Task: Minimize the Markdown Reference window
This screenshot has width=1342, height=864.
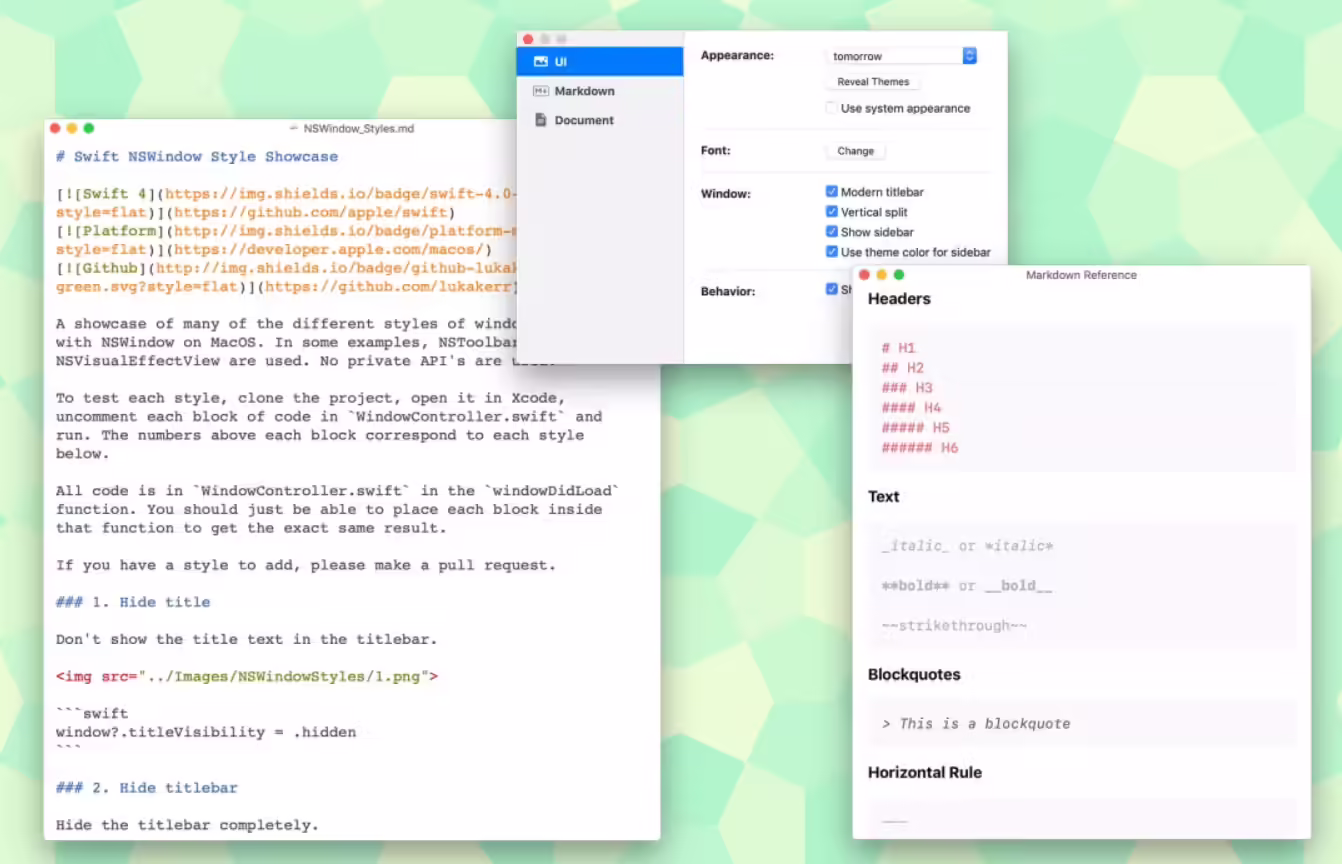Action: pyautogui.click(x=881, y=275)
